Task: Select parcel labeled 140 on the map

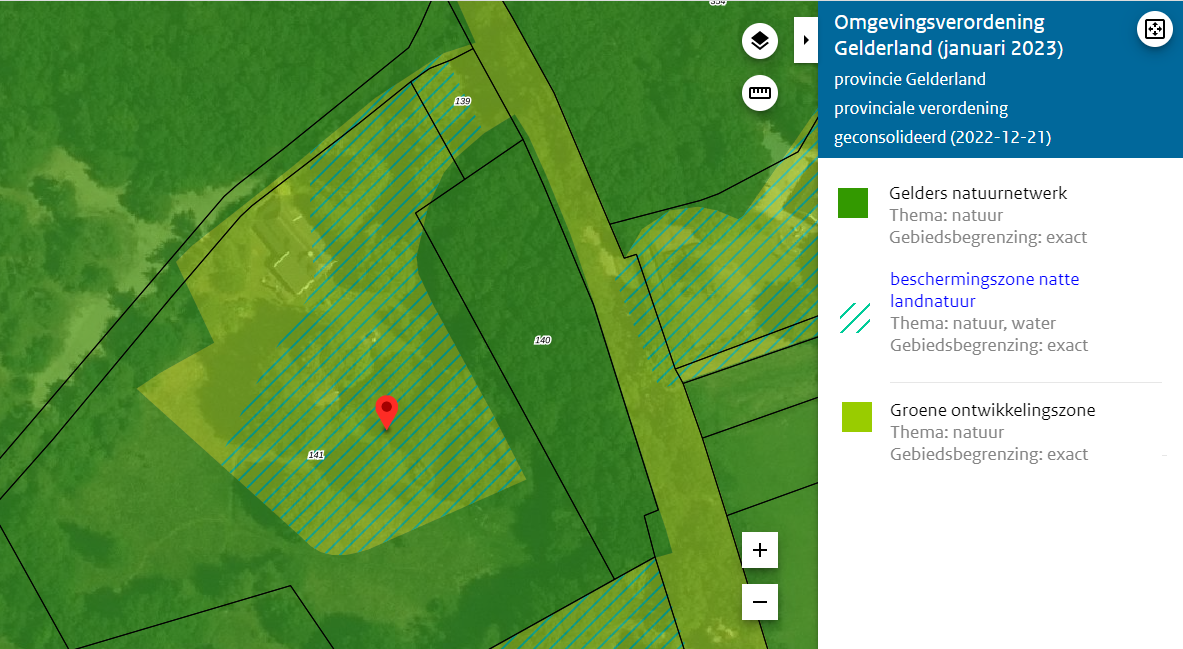Action: (x=541, y=340)
